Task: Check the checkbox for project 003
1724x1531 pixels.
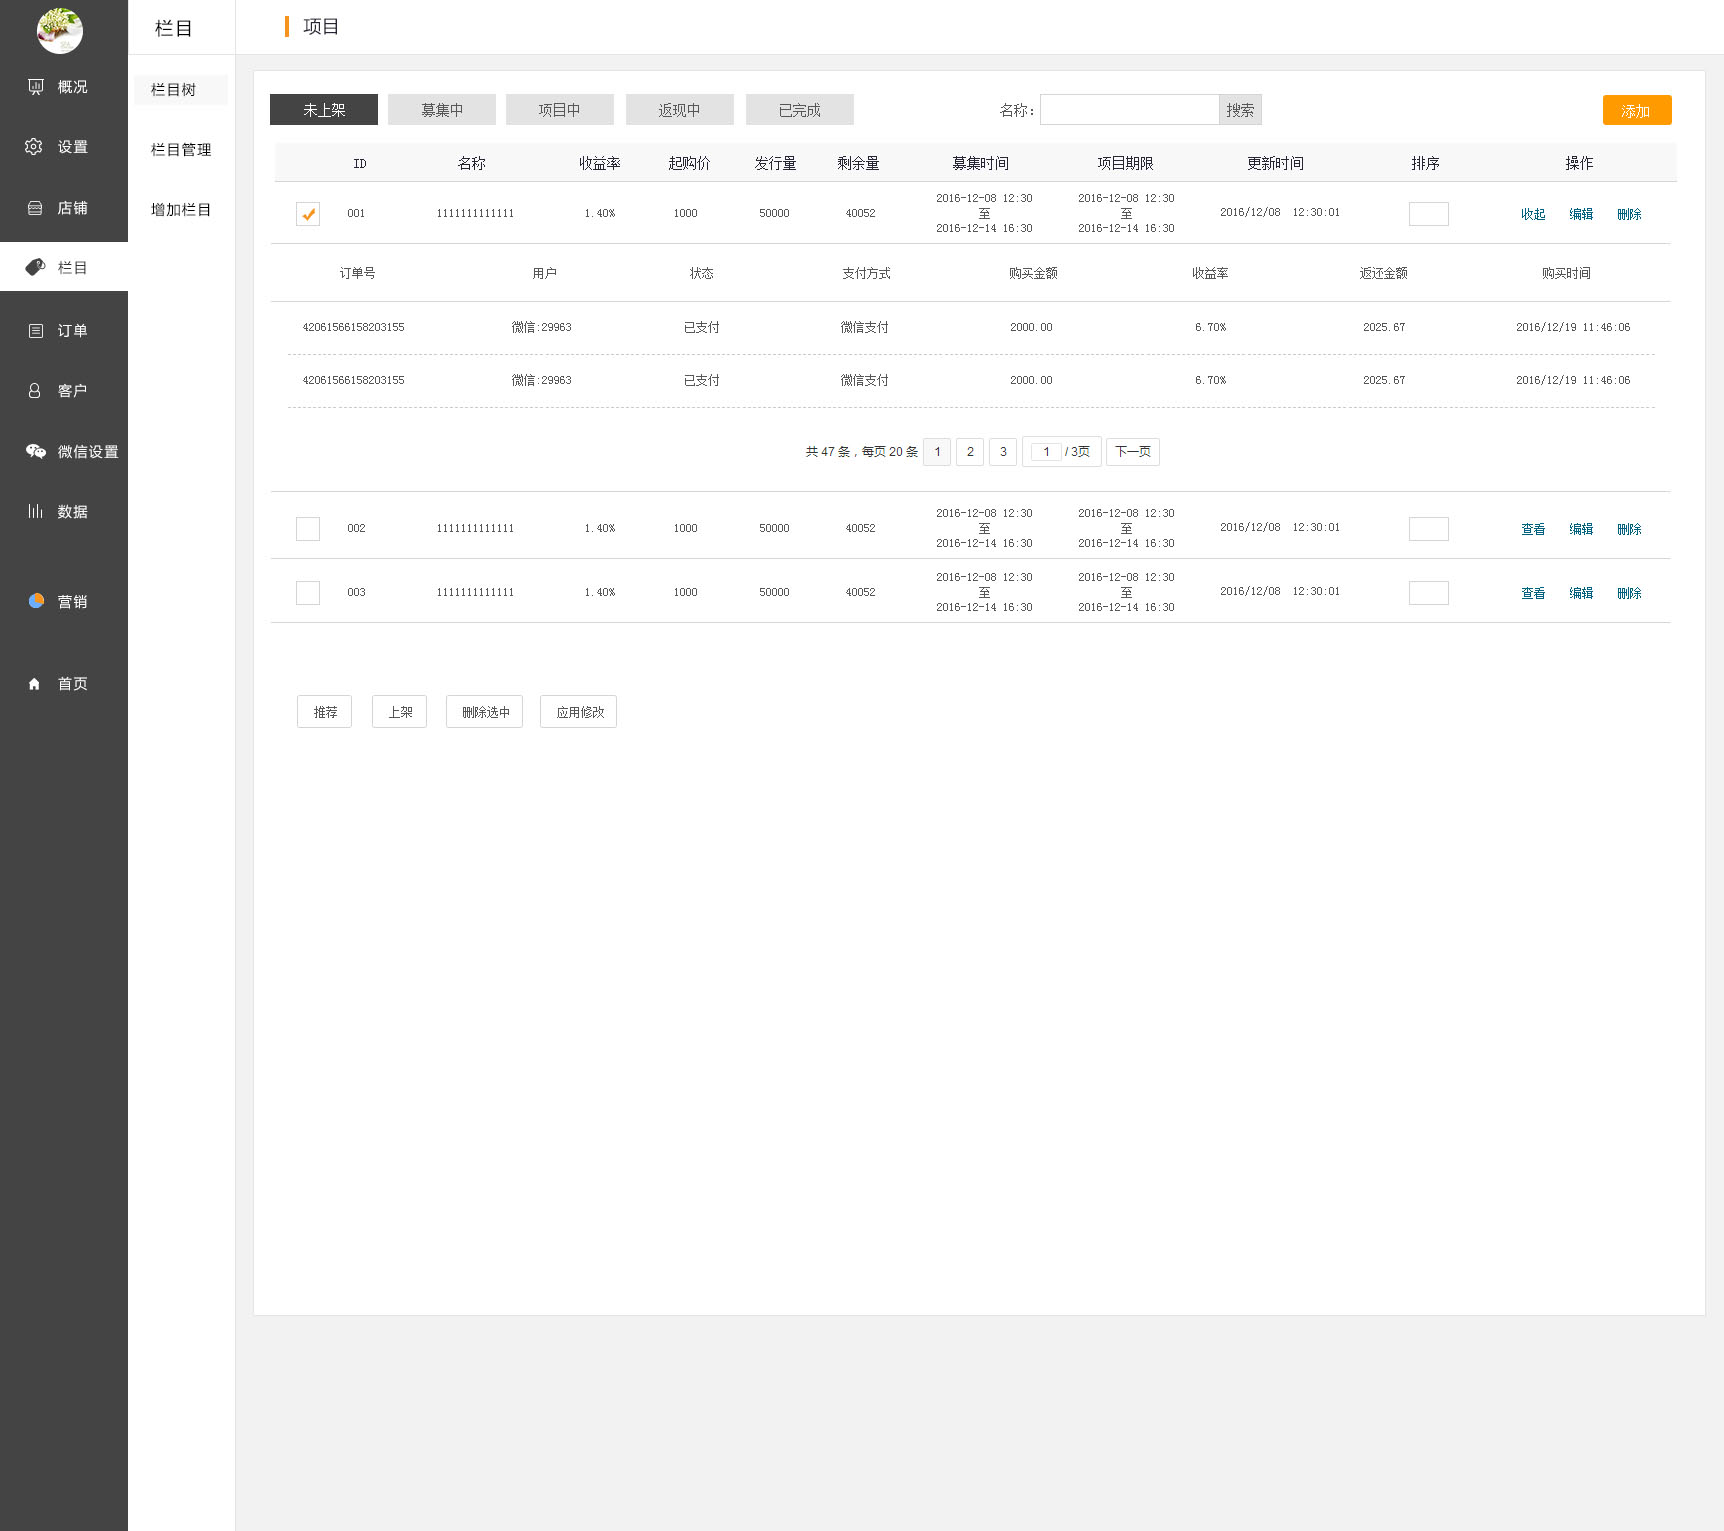Action: (x=308, y=593)
